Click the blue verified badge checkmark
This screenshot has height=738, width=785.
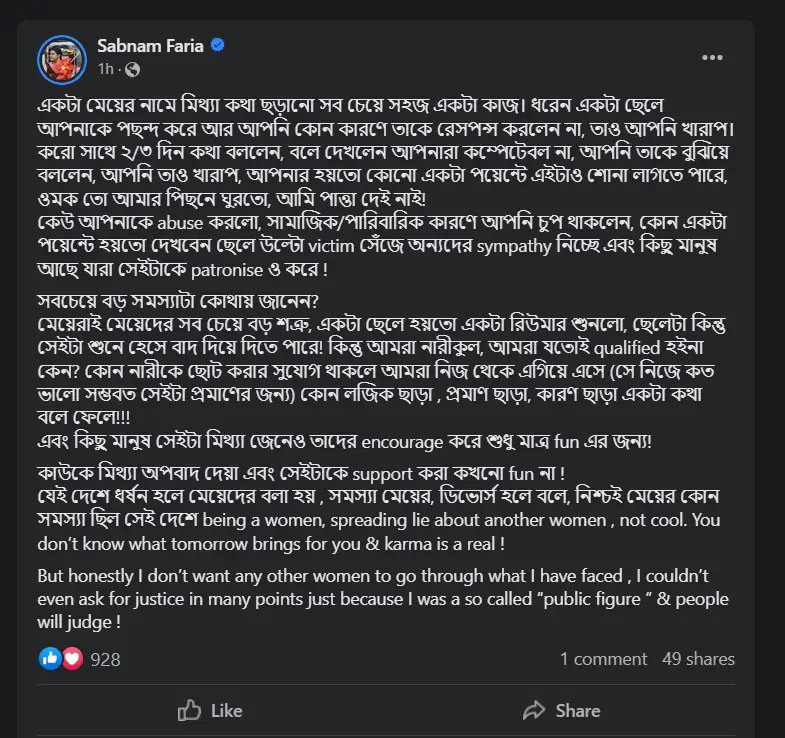[x=217, y=46]
